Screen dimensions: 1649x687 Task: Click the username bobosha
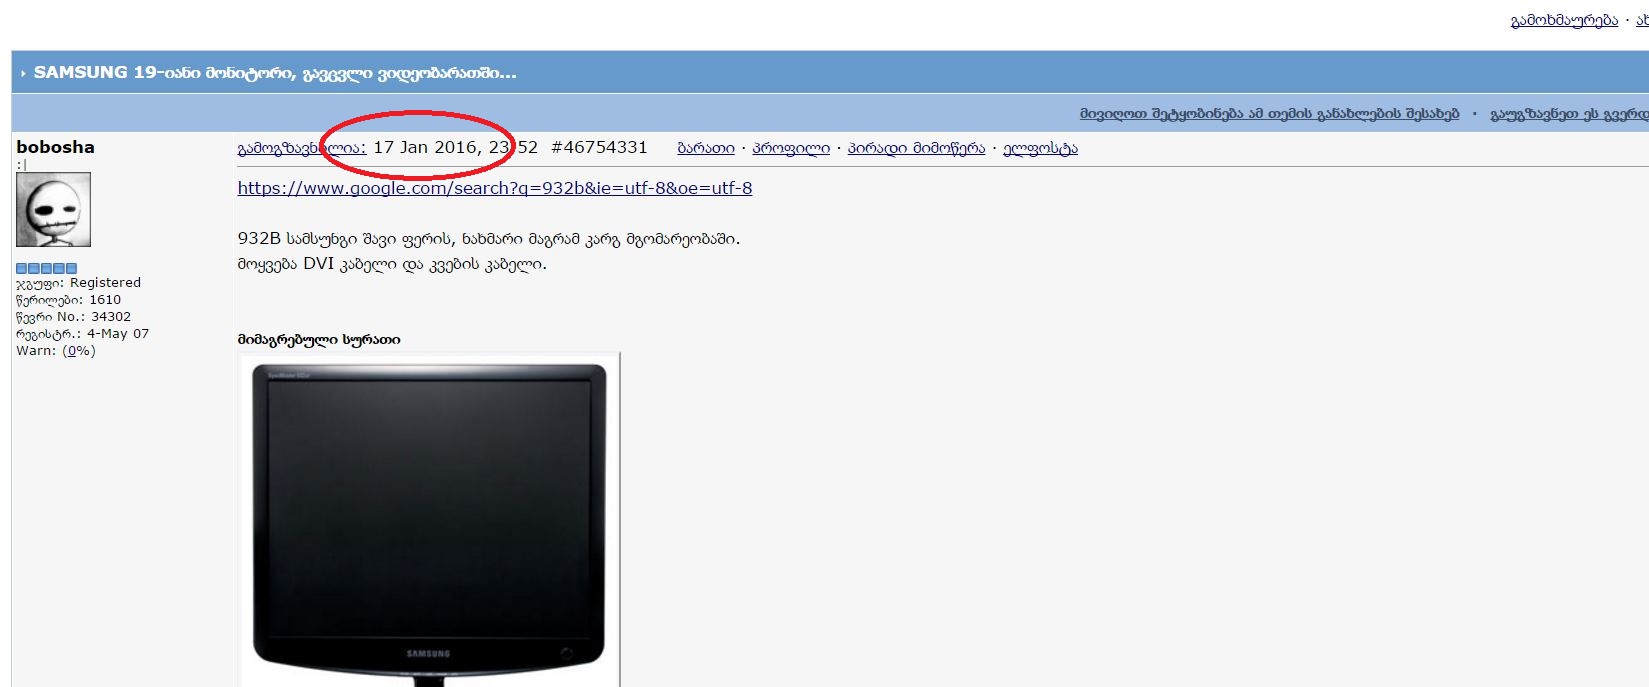56,147
